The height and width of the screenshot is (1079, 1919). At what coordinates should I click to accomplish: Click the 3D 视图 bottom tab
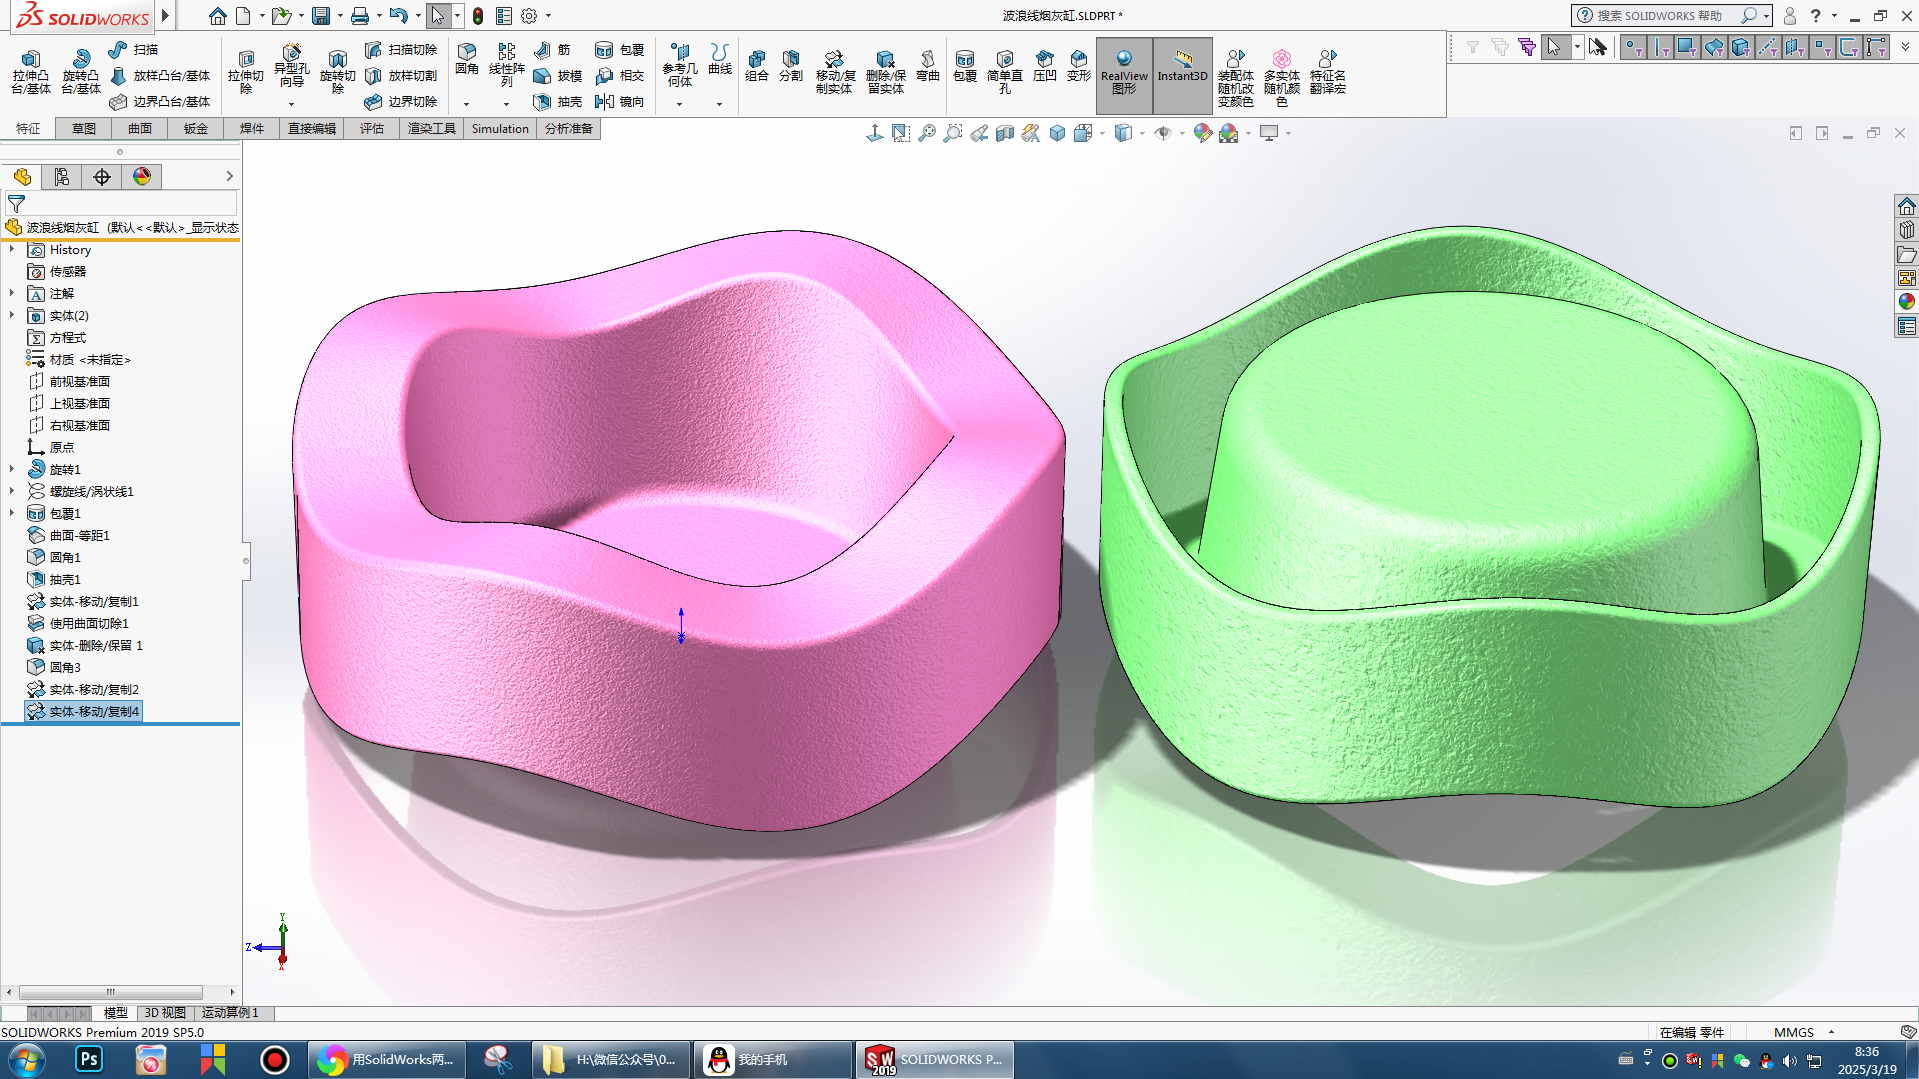click(165, 1013)
